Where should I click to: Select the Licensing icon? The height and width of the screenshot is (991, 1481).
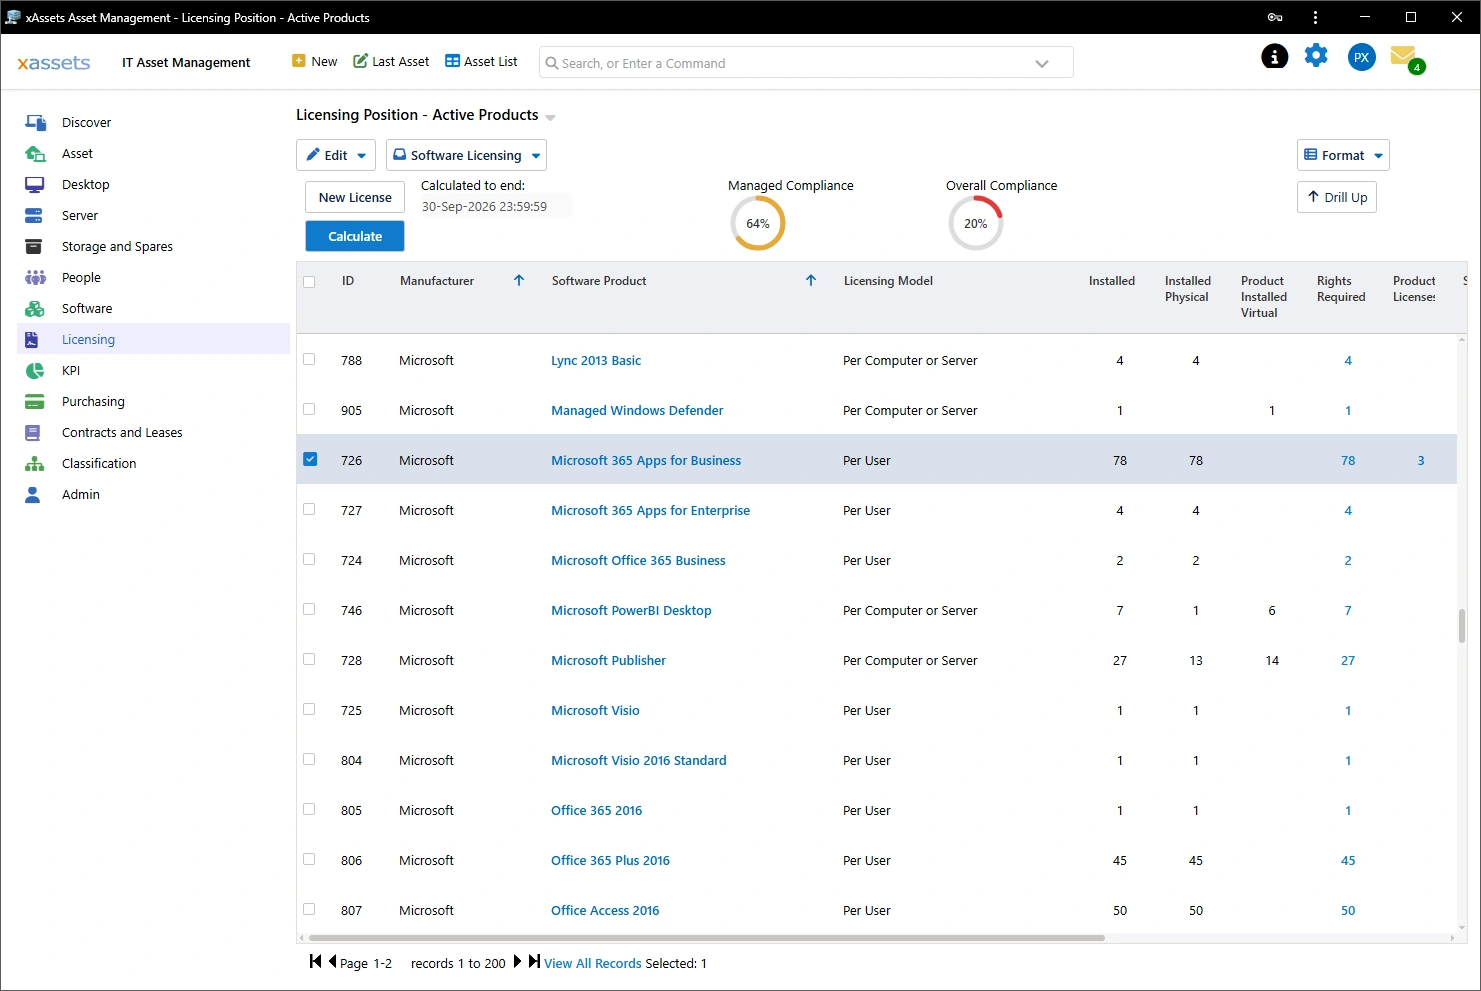click(x=32, y=340)
